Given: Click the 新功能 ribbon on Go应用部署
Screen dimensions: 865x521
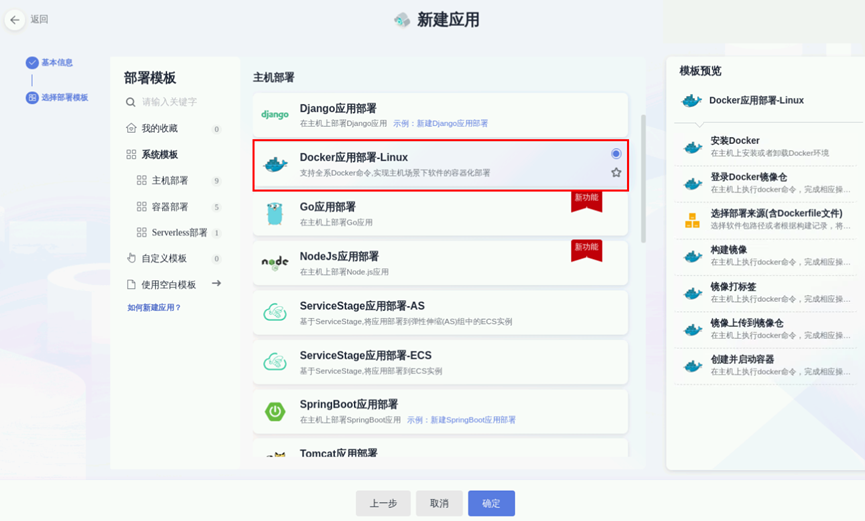Looking at the screenshot, I should pyautogui.click(x=586, y=201).
